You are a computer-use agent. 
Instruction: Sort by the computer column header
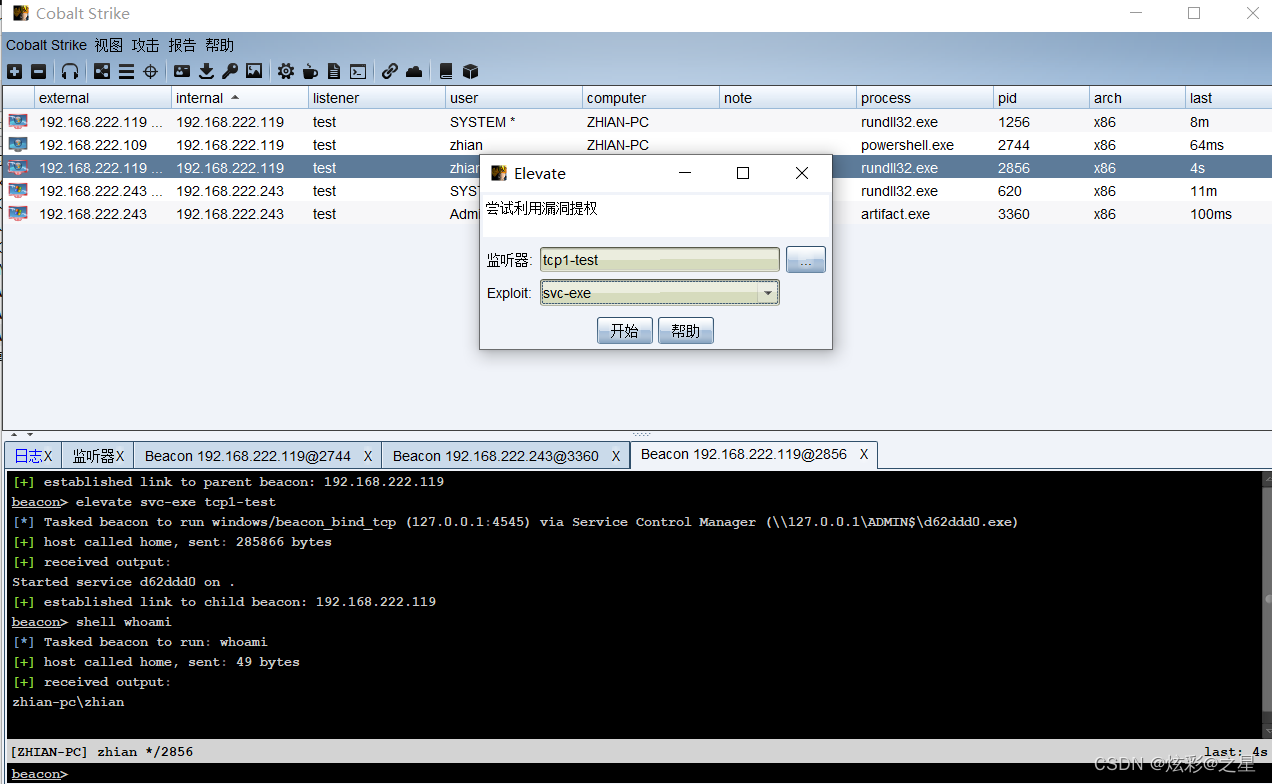(x=651, y=98)
